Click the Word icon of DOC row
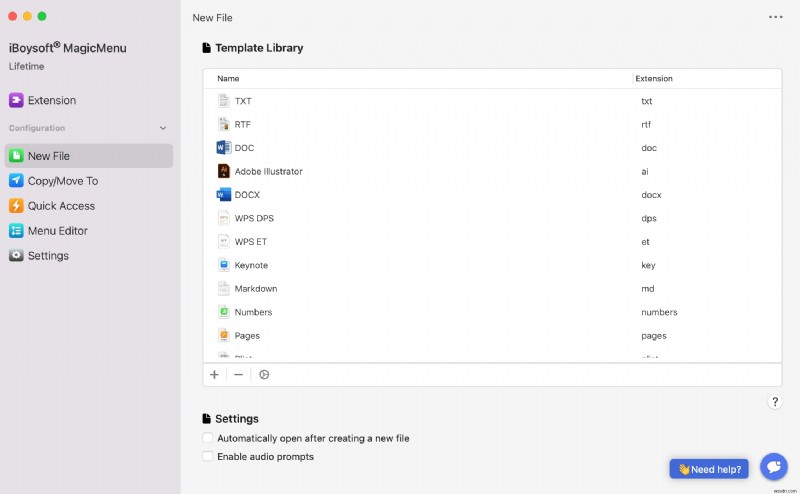The image size is (800, 494). [223, 148]
